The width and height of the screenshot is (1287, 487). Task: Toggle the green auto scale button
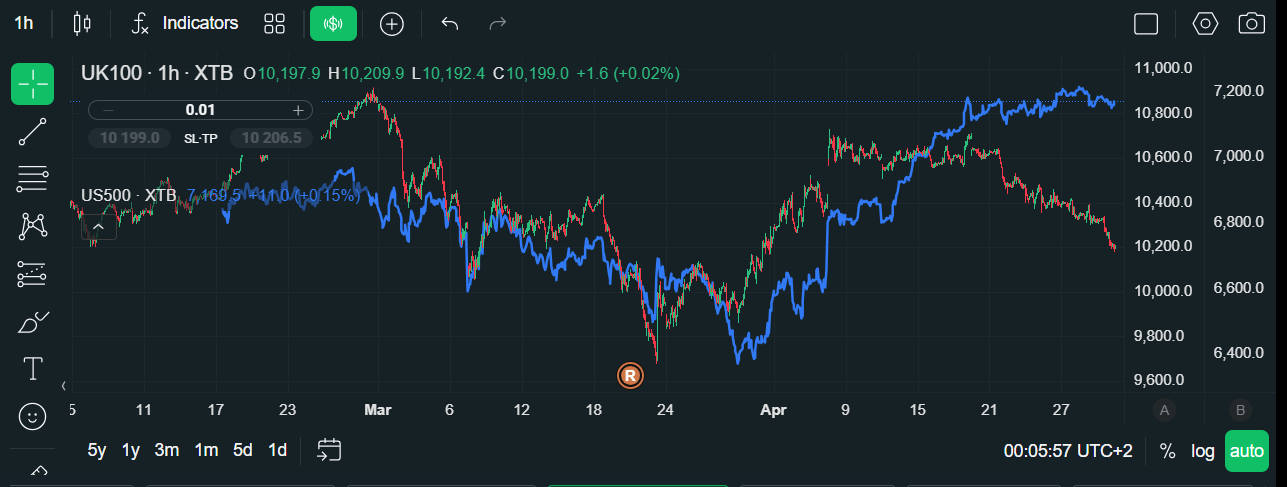tap(1247, 451)
